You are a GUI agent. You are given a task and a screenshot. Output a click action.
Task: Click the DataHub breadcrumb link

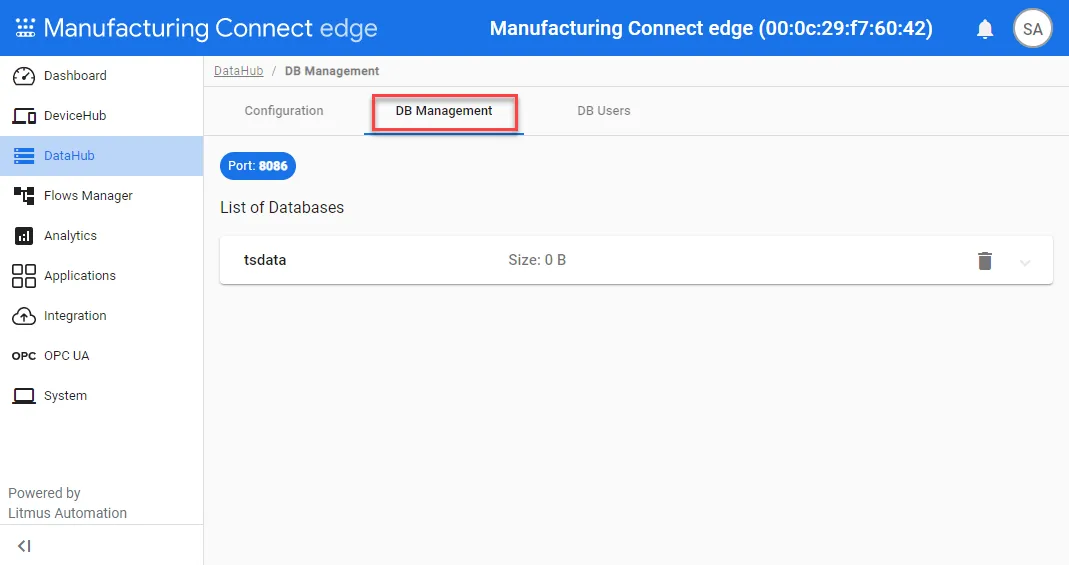239,71
